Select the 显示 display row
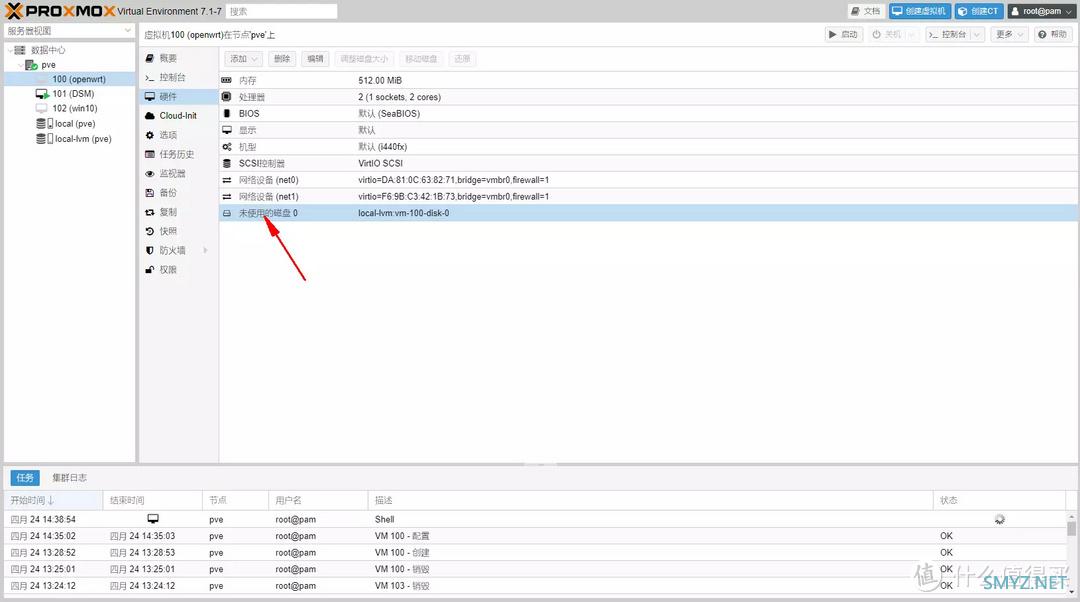1080x602 pixels. (x=649, y=130)
